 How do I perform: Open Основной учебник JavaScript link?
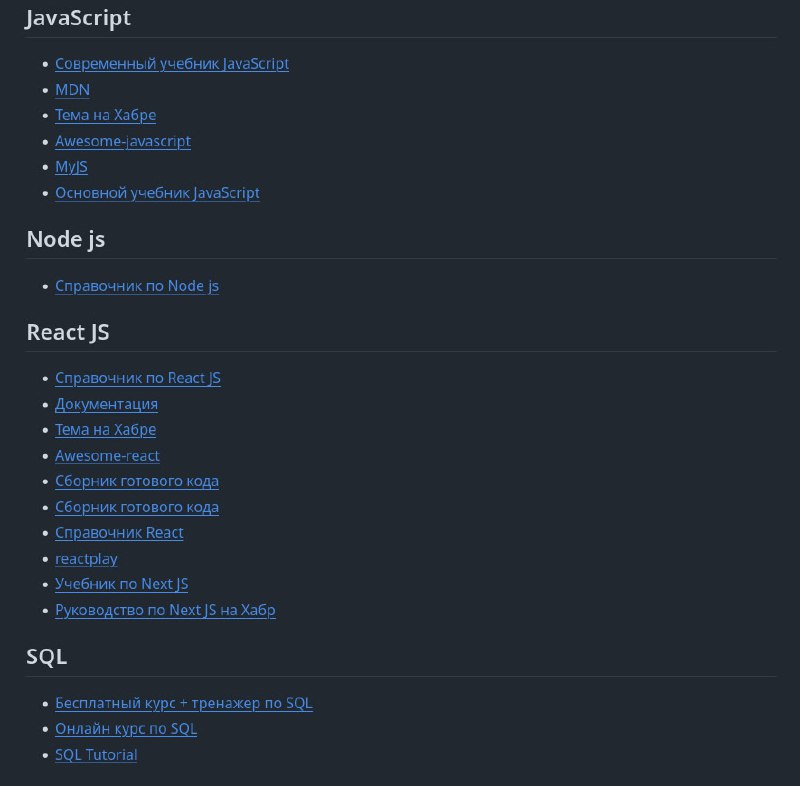[x=157, y=193]
